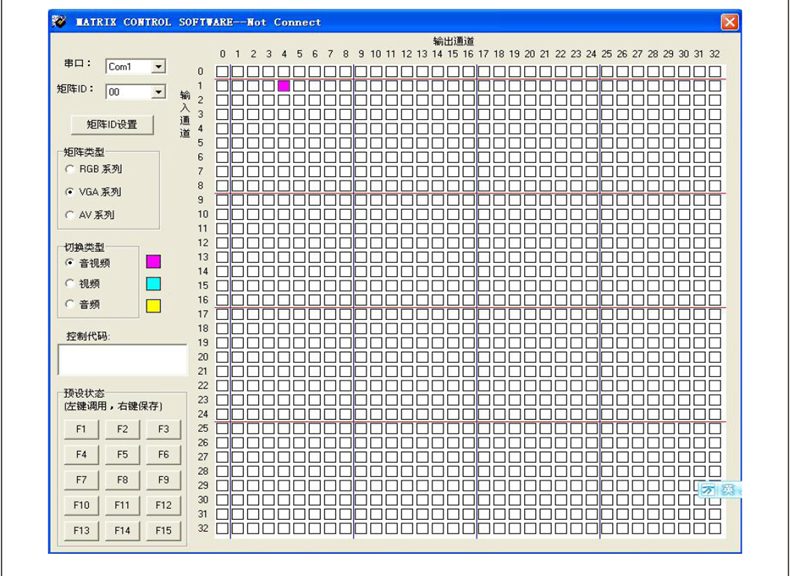The image size is (790, 576).
Task: Click the yellow audio color swatch
Action: 153,306
